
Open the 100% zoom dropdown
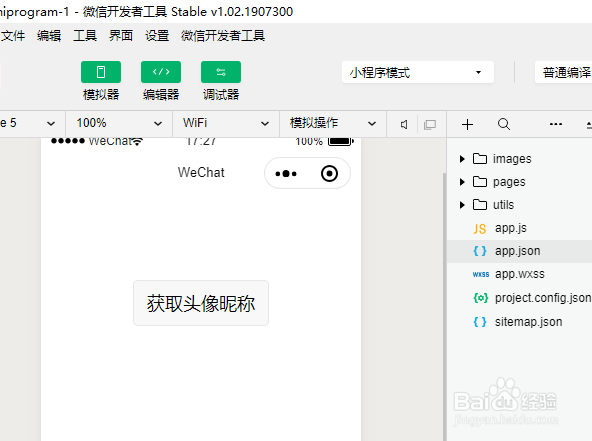pyautogui.click(x=119, y=123)
